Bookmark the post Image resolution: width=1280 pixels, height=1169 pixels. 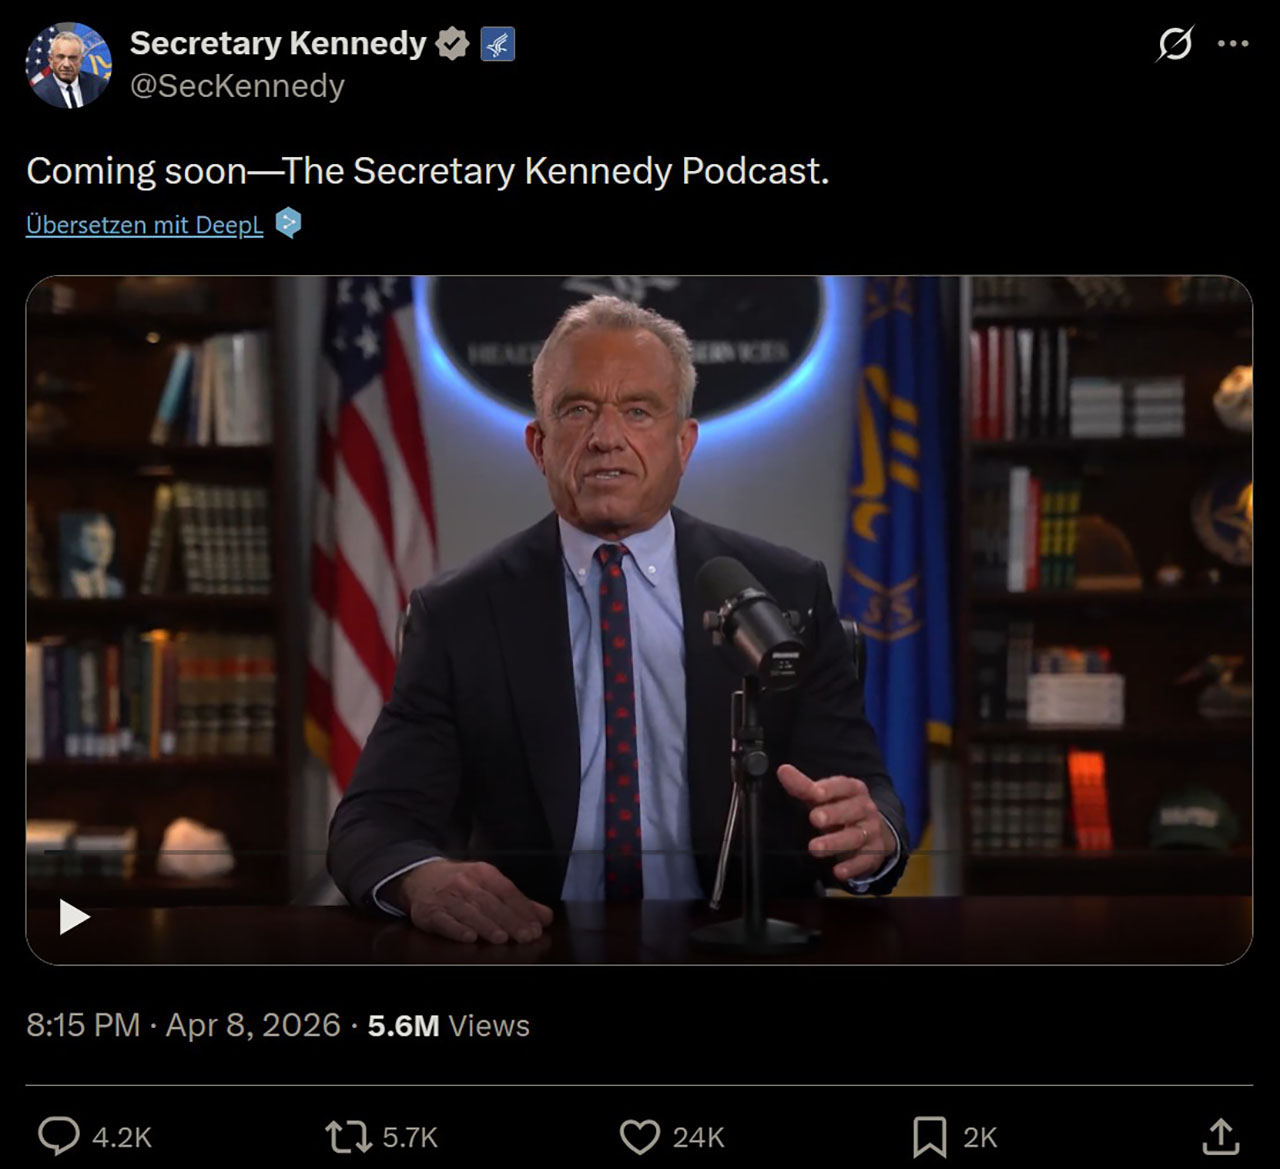(x=929, y=1137)
